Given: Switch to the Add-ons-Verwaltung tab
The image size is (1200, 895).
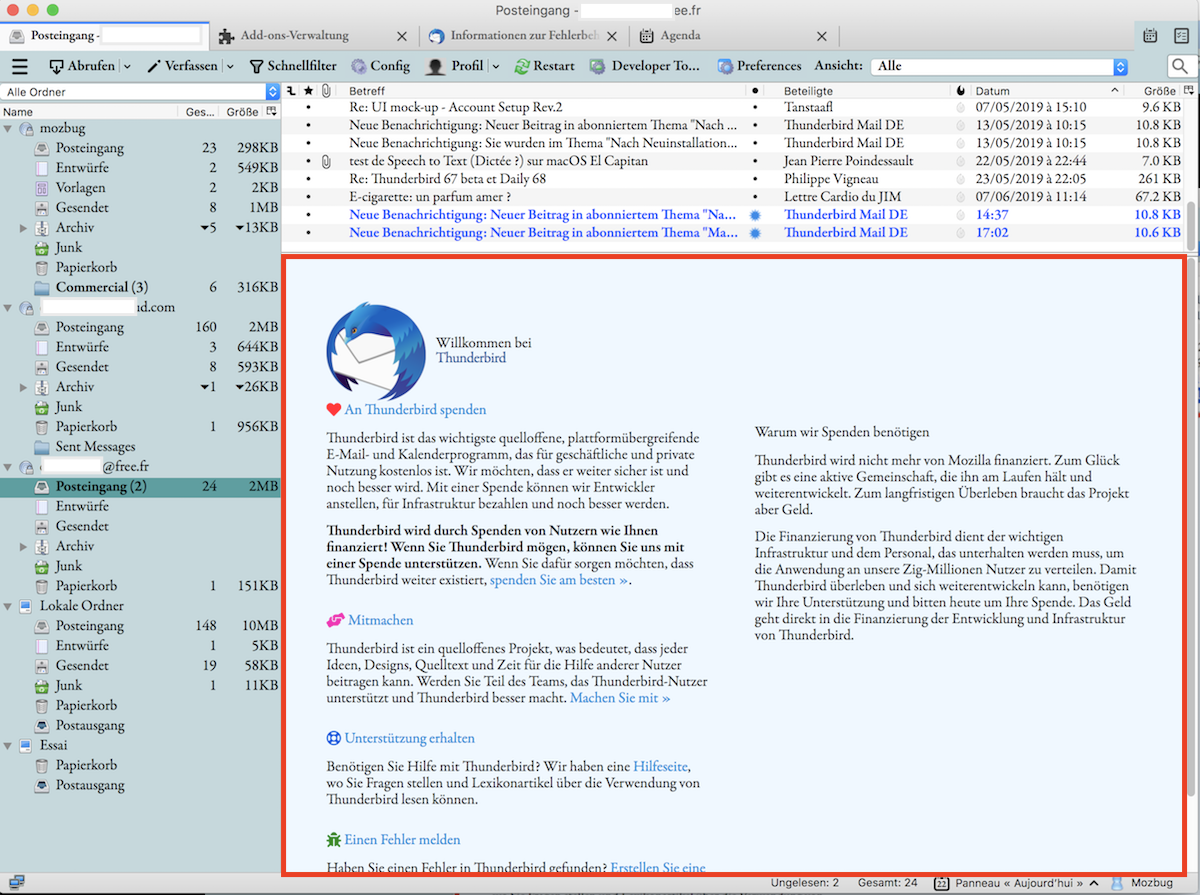Looking at the screenshot, I should tap(294, 36).
